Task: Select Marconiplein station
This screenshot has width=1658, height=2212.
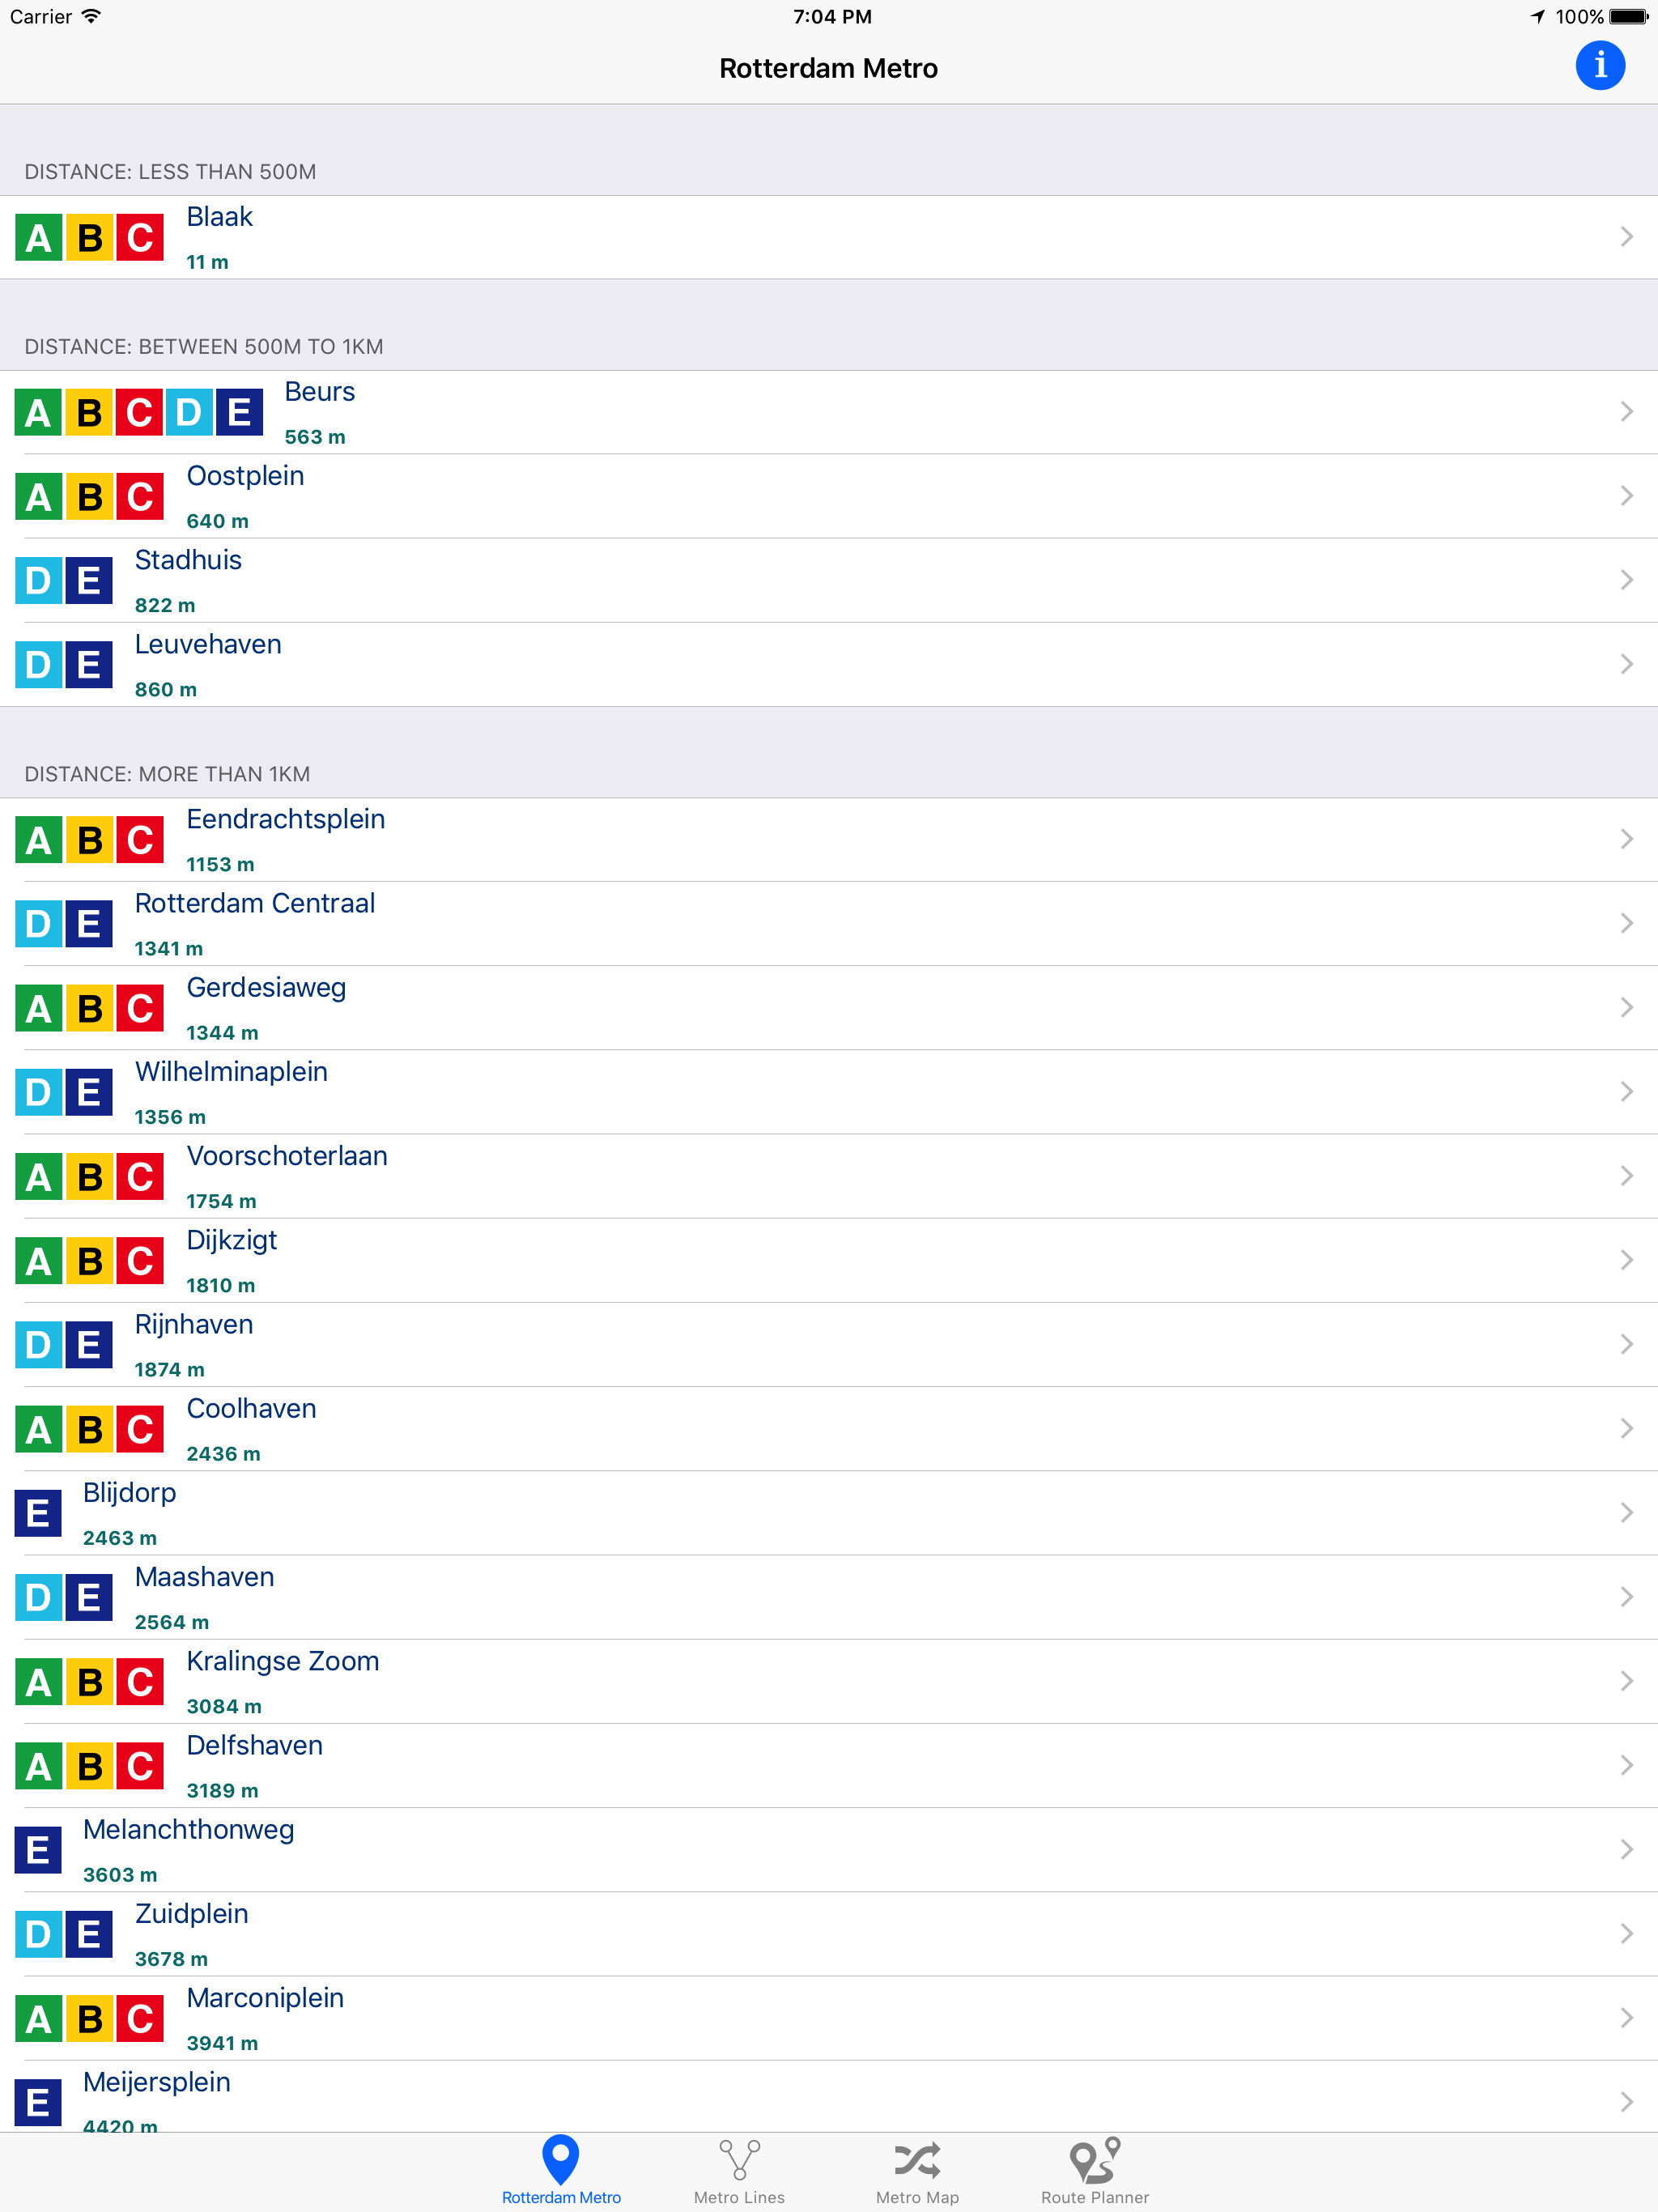Action: 829,2018
